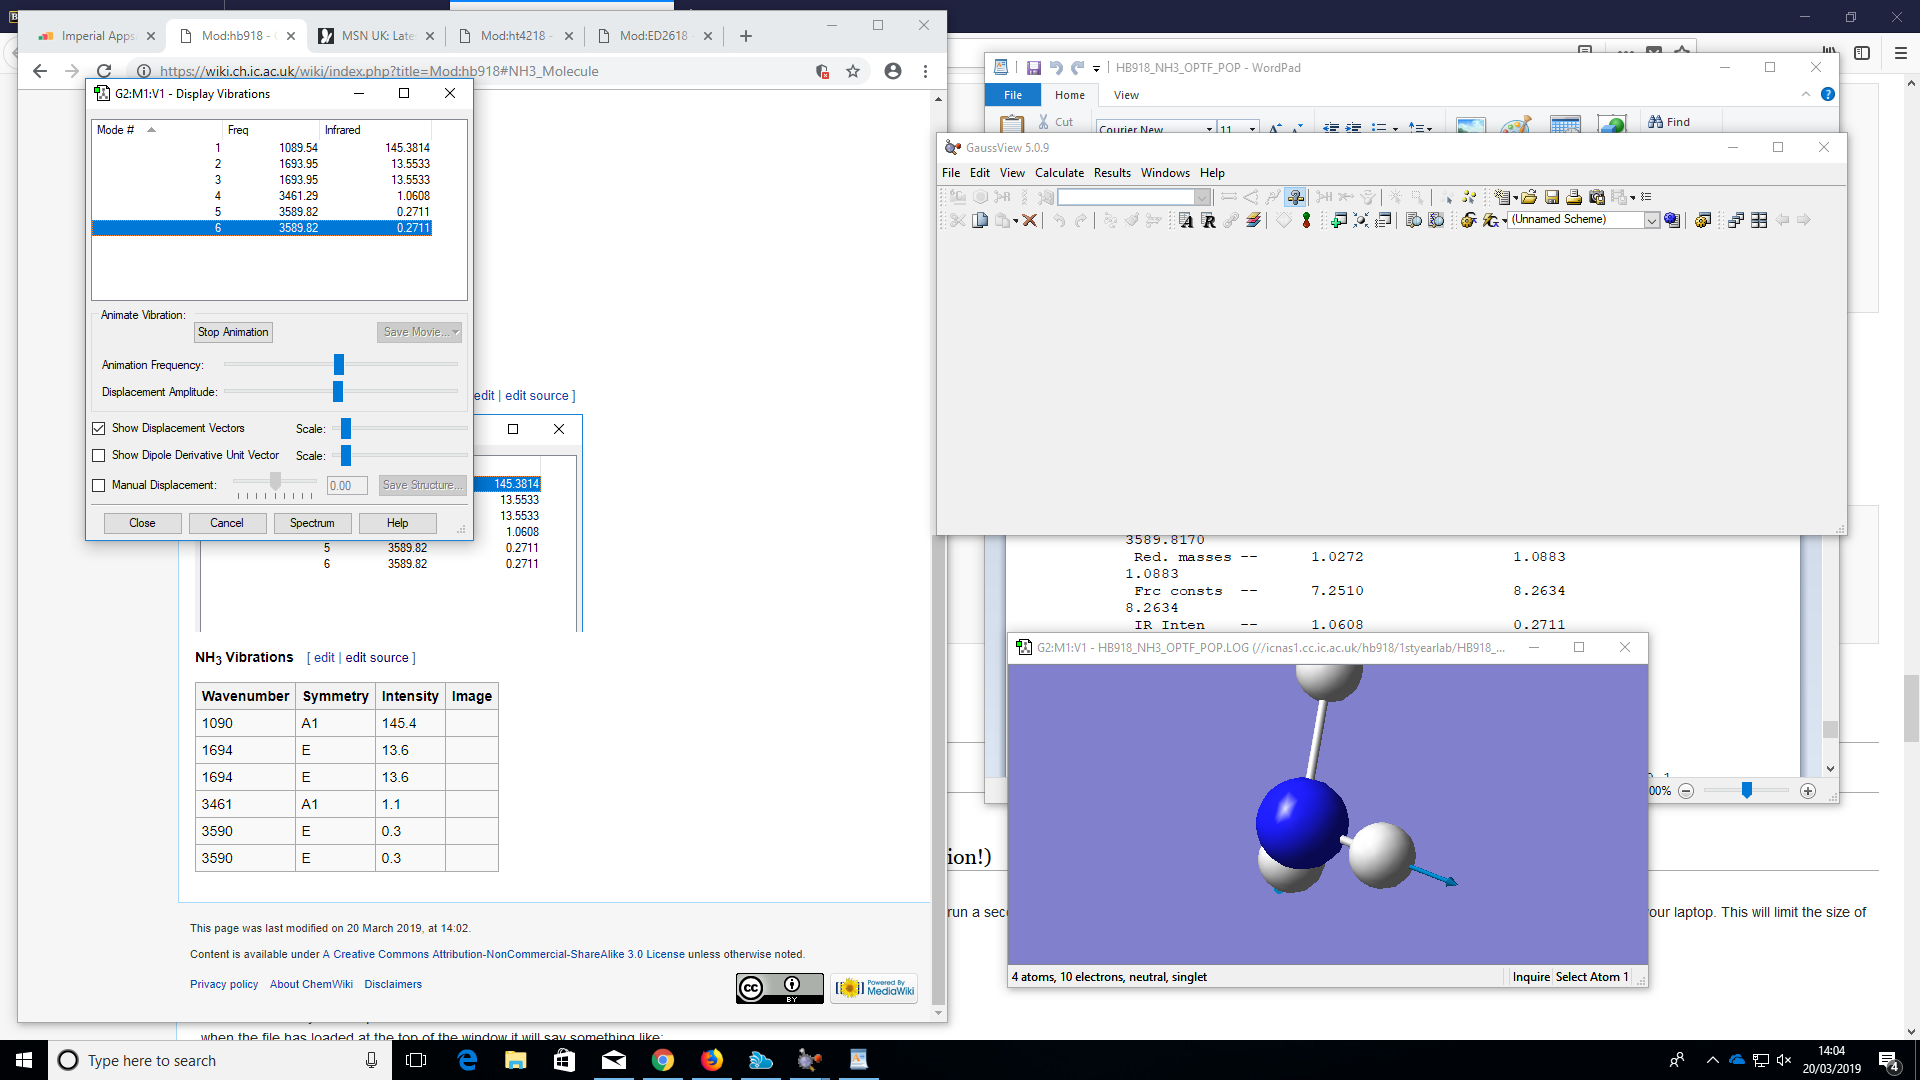Click the red X Delete icon in GaussView
The image size is (1920, 1080).
[1029, 220]
